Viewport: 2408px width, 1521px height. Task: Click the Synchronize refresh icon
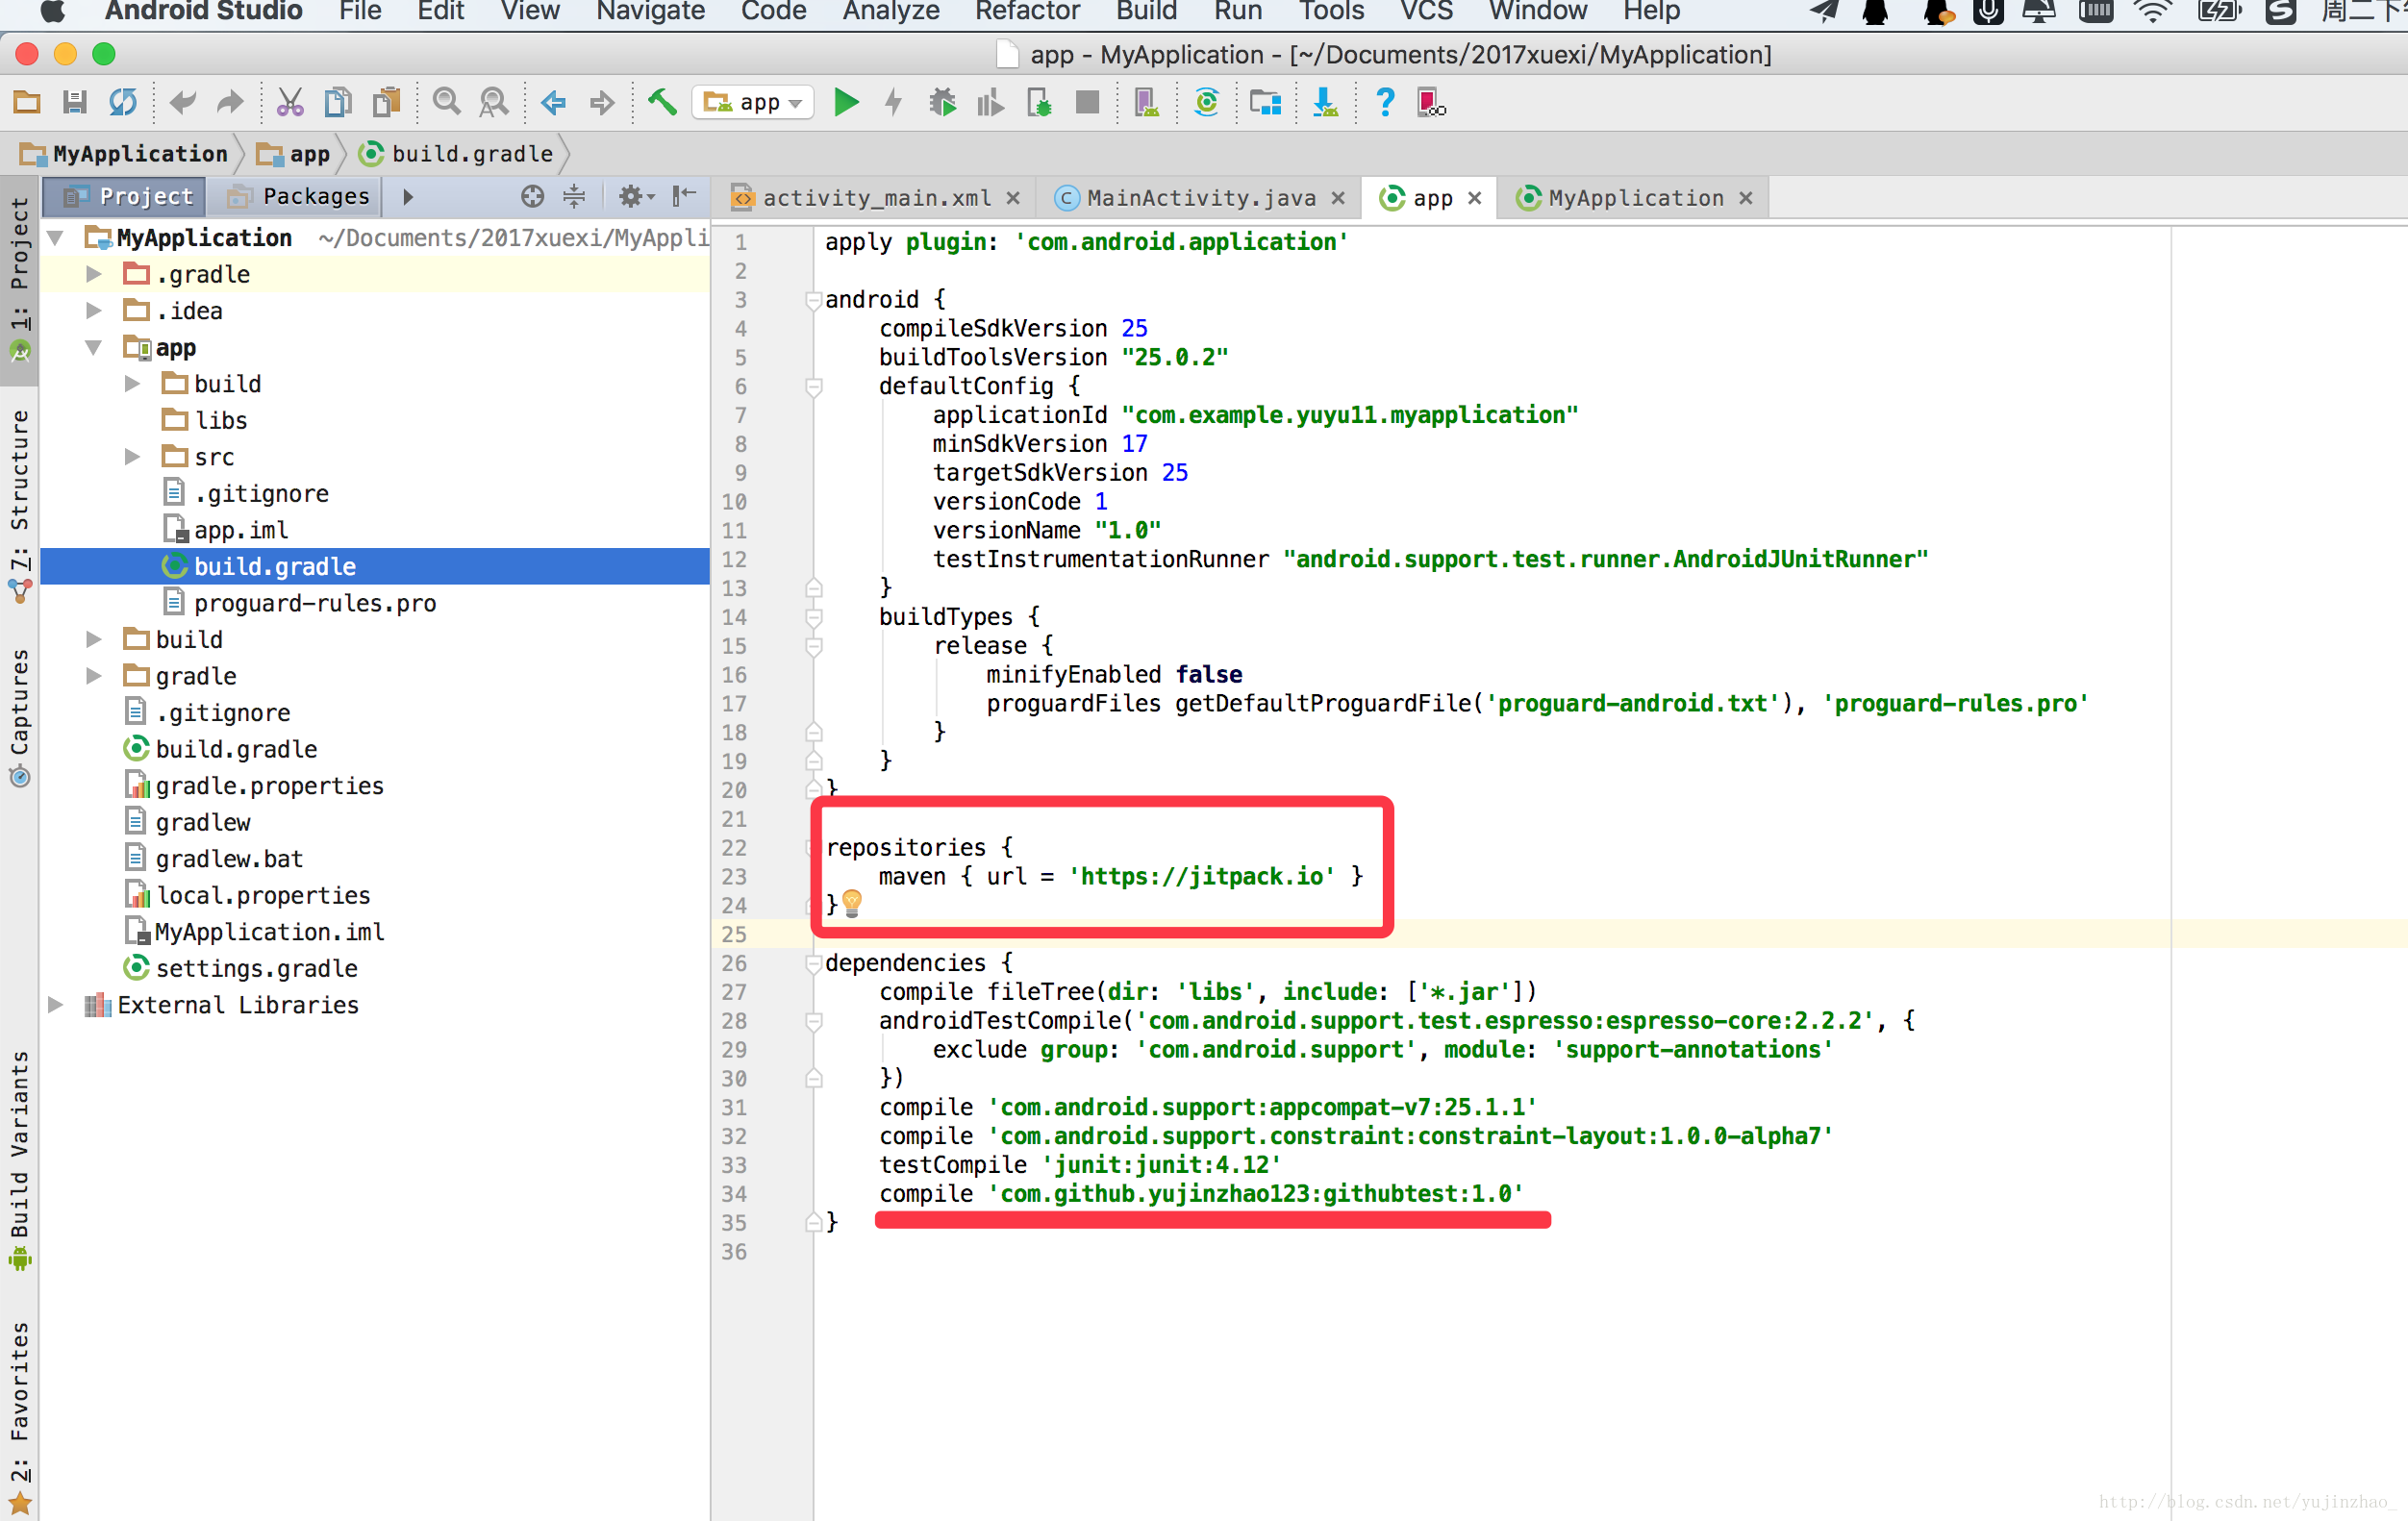pyautogui.click(x=123, y=102)
